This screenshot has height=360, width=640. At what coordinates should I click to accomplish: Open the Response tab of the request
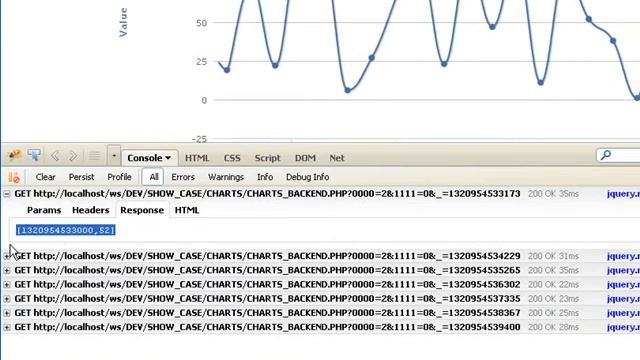142,210
